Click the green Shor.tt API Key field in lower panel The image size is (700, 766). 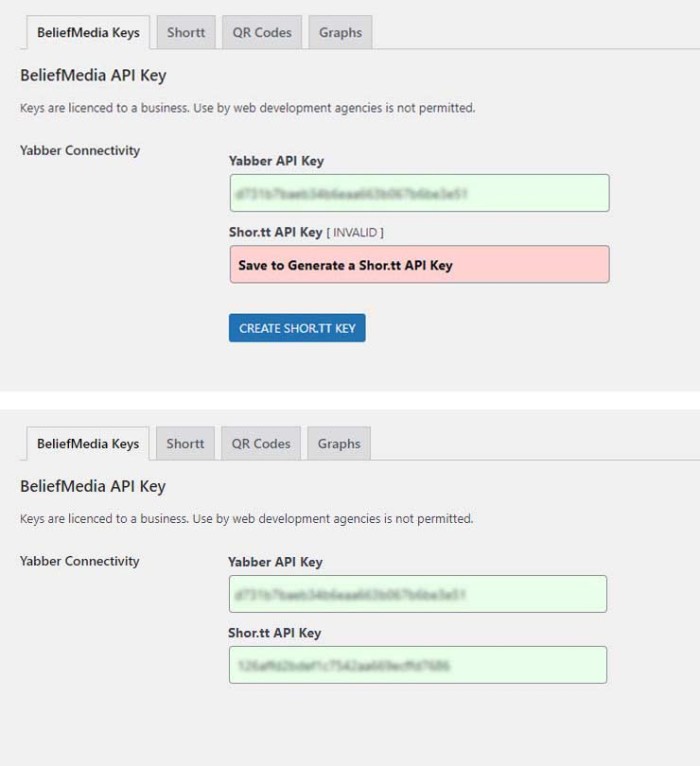point(417,665)
